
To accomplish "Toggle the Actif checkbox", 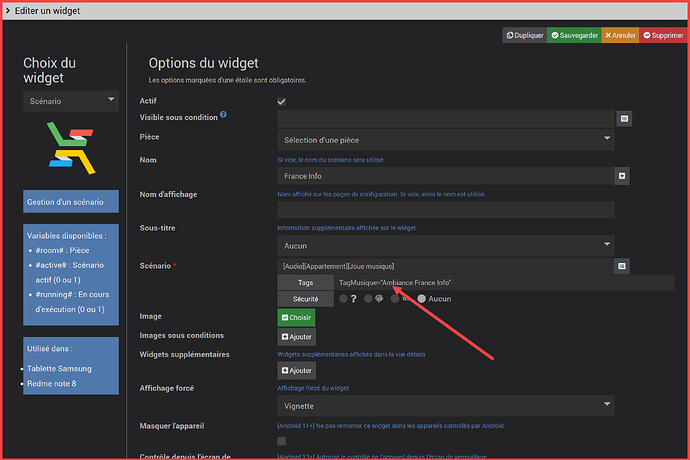I will [282, 101].
